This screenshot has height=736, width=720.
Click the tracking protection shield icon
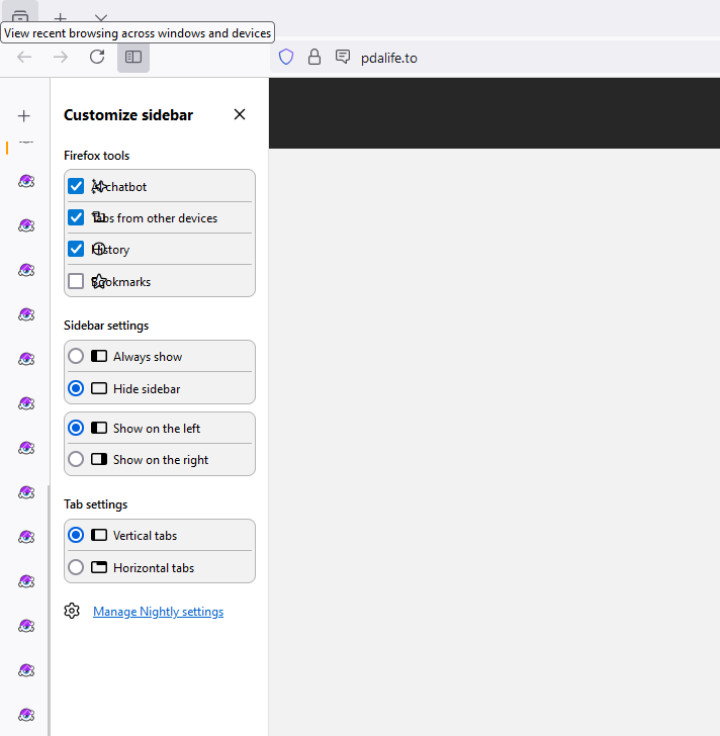click(286, 57)
